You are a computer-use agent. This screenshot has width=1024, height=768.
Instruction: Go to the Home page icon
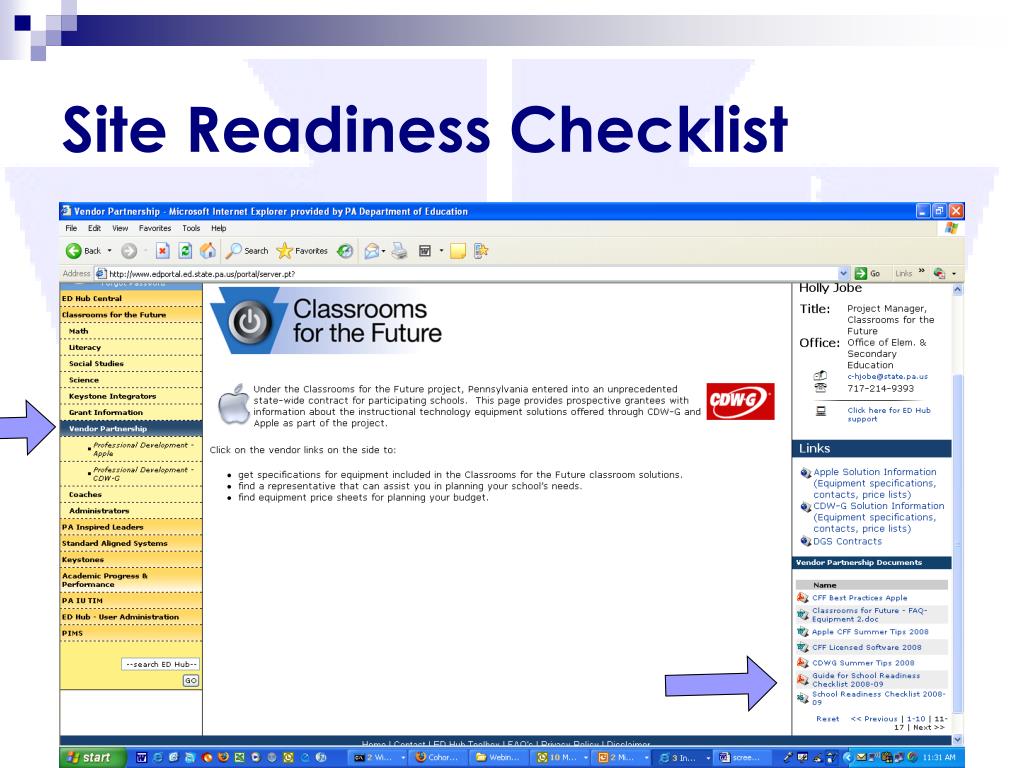pos(208,251)
